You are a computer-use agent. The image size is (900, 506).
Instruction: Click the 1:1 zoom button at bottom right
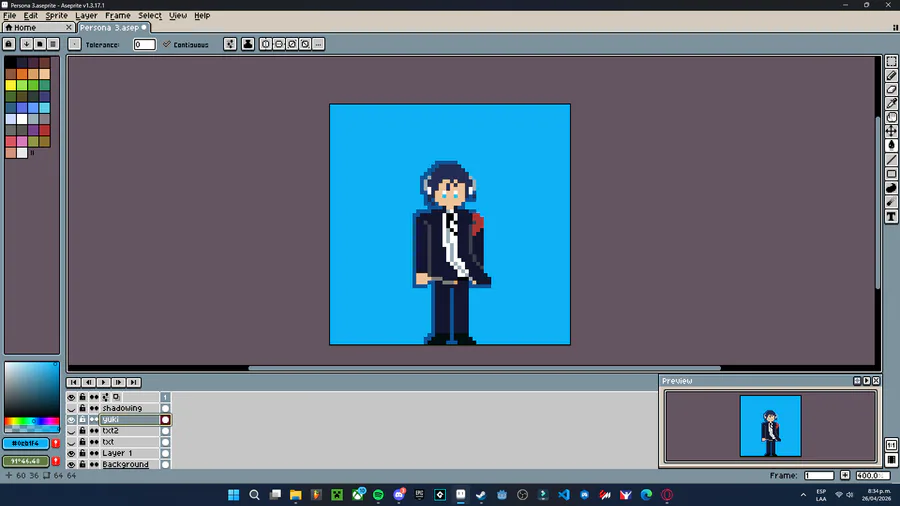click(x=891, y=445)
